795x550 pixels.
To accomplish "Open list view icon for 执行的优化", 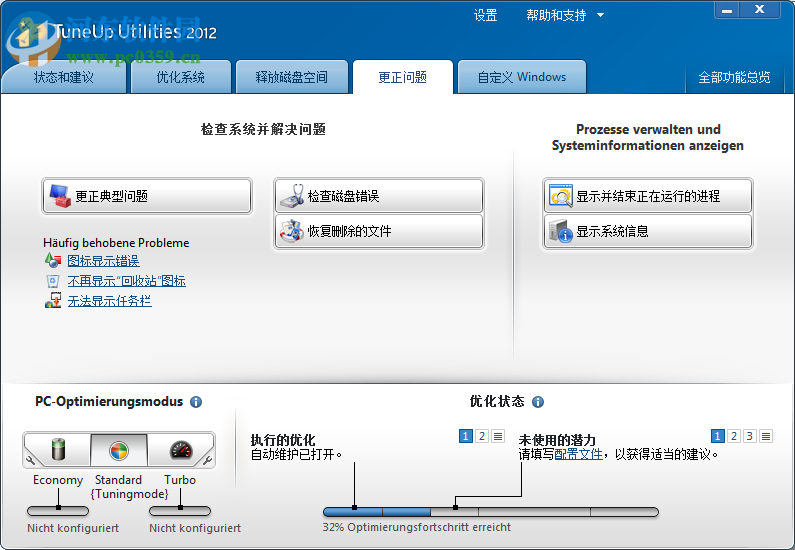I will click(498, 436).
